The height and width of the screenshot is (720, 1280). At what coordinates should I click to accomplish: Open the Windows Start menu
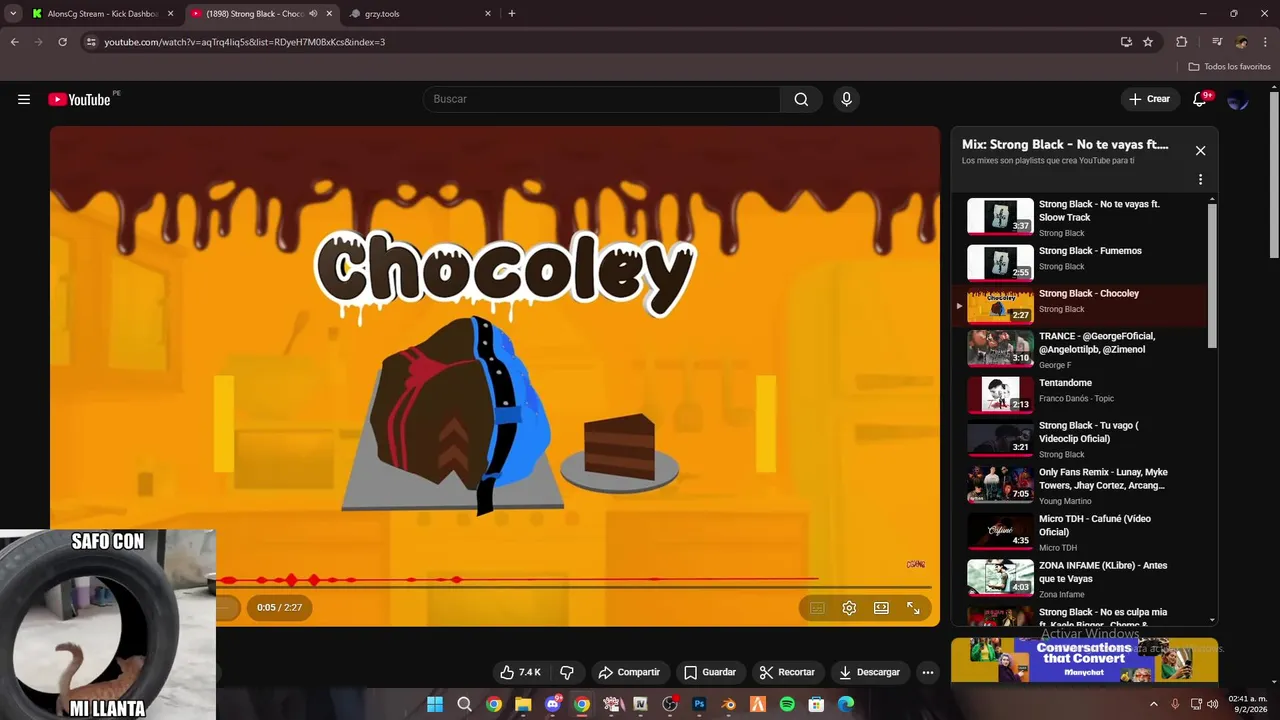pyautogui.click(x=435, y=704)
